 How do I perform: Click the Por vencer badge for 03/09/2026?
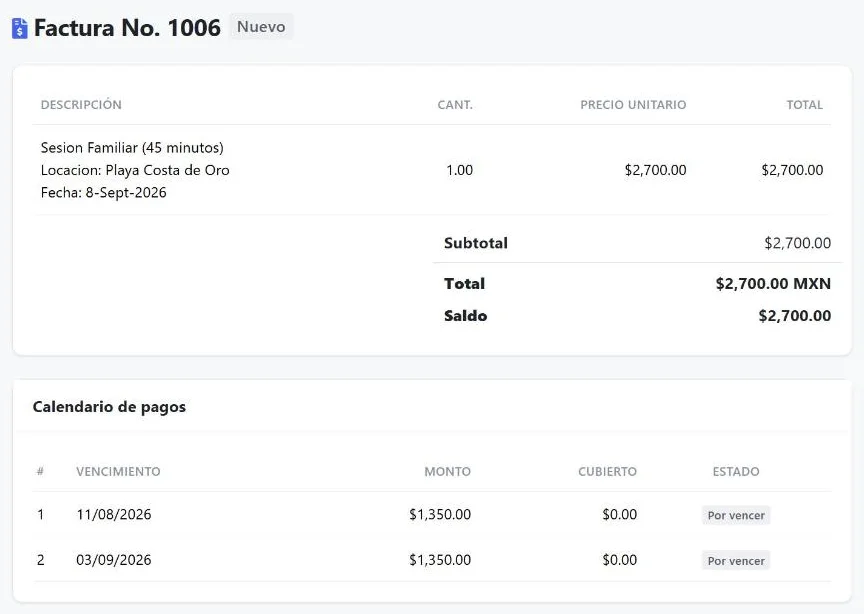point(736,561)
